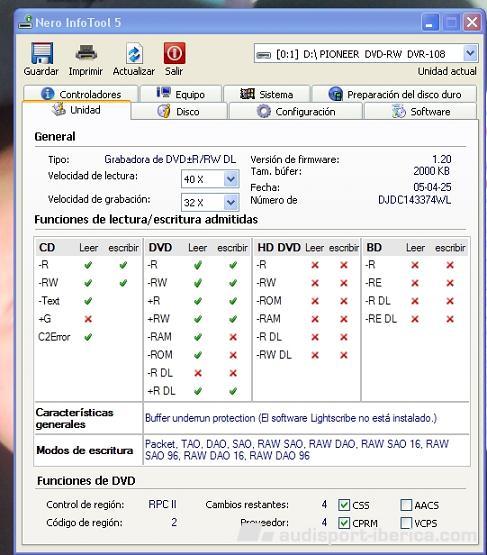Click the Imprimir printer icon
487x555 pixels.
point(86,53)
